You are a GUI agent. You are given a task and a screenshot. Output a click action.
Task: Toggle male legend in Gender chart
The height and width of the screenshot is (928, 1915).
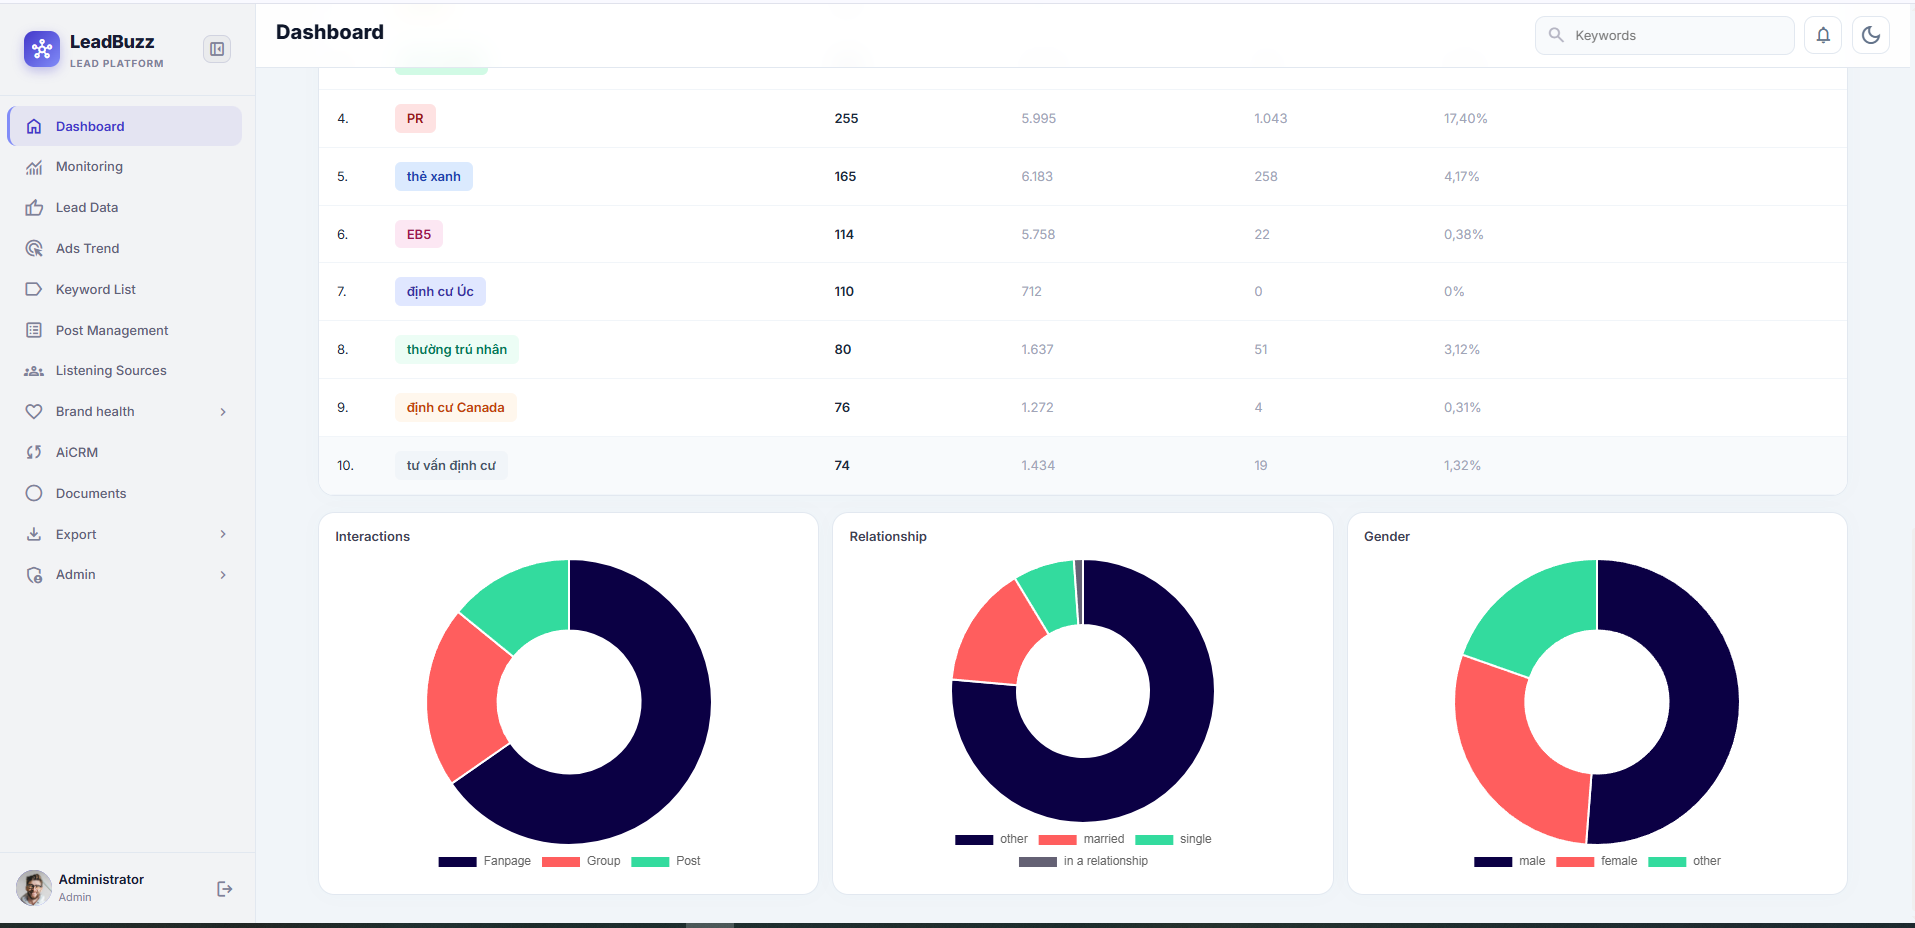click(x=1509, y=861)
